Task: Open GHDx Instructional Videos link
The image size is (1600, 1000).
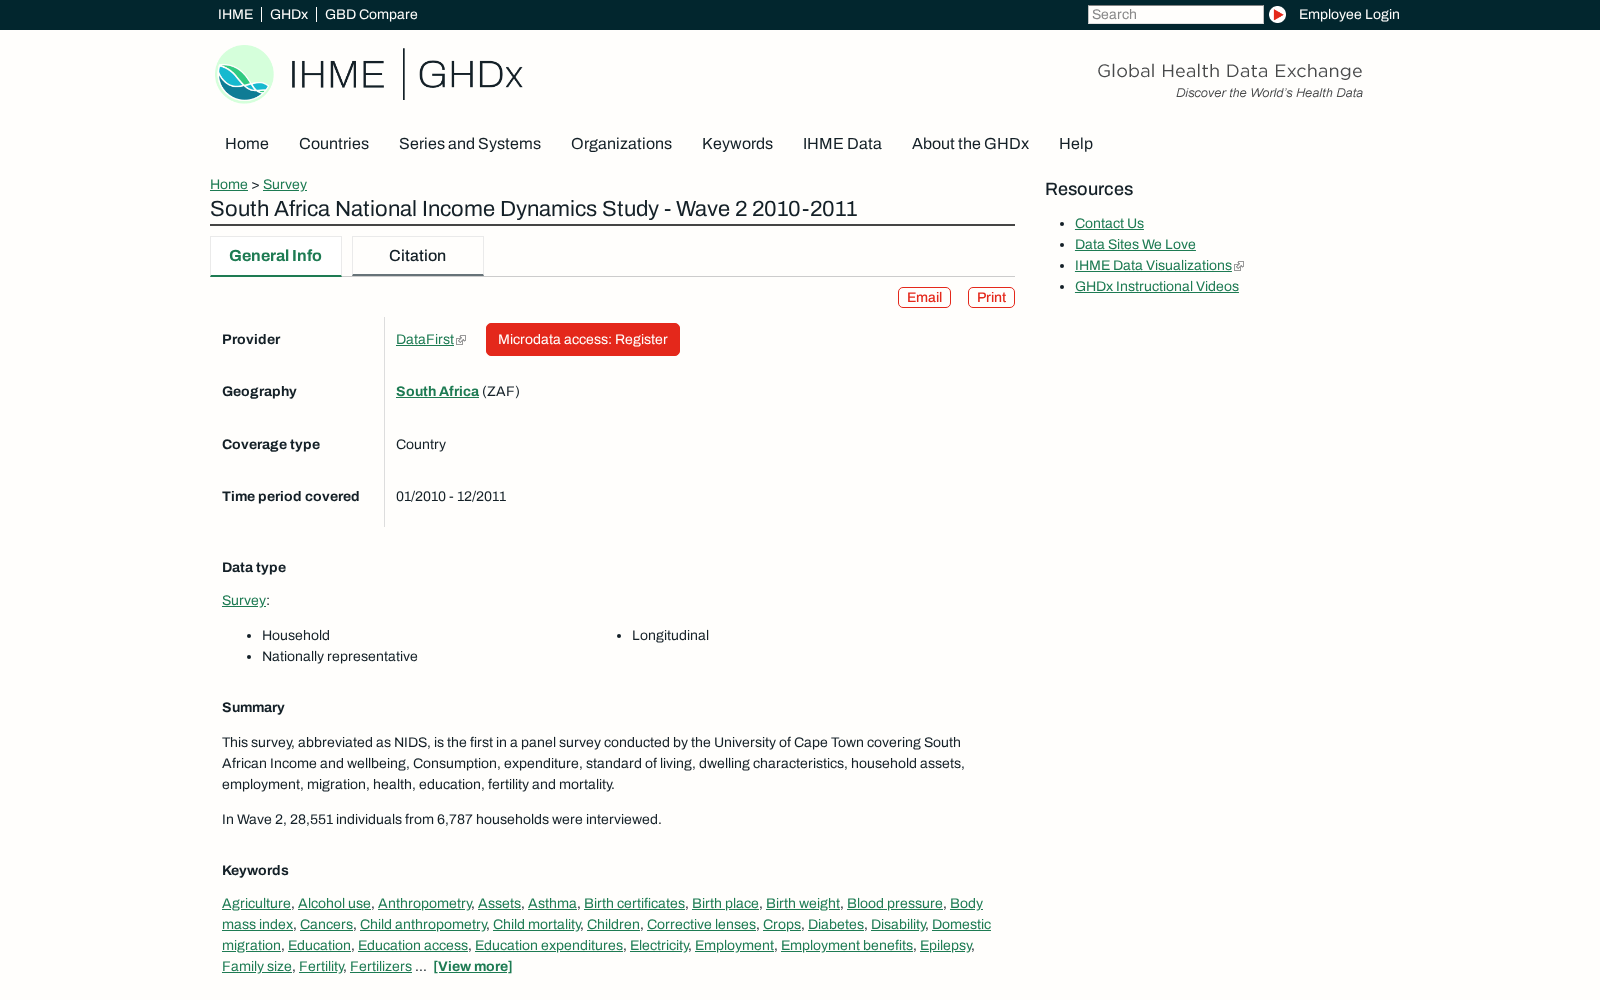Action: point(1157,287)
